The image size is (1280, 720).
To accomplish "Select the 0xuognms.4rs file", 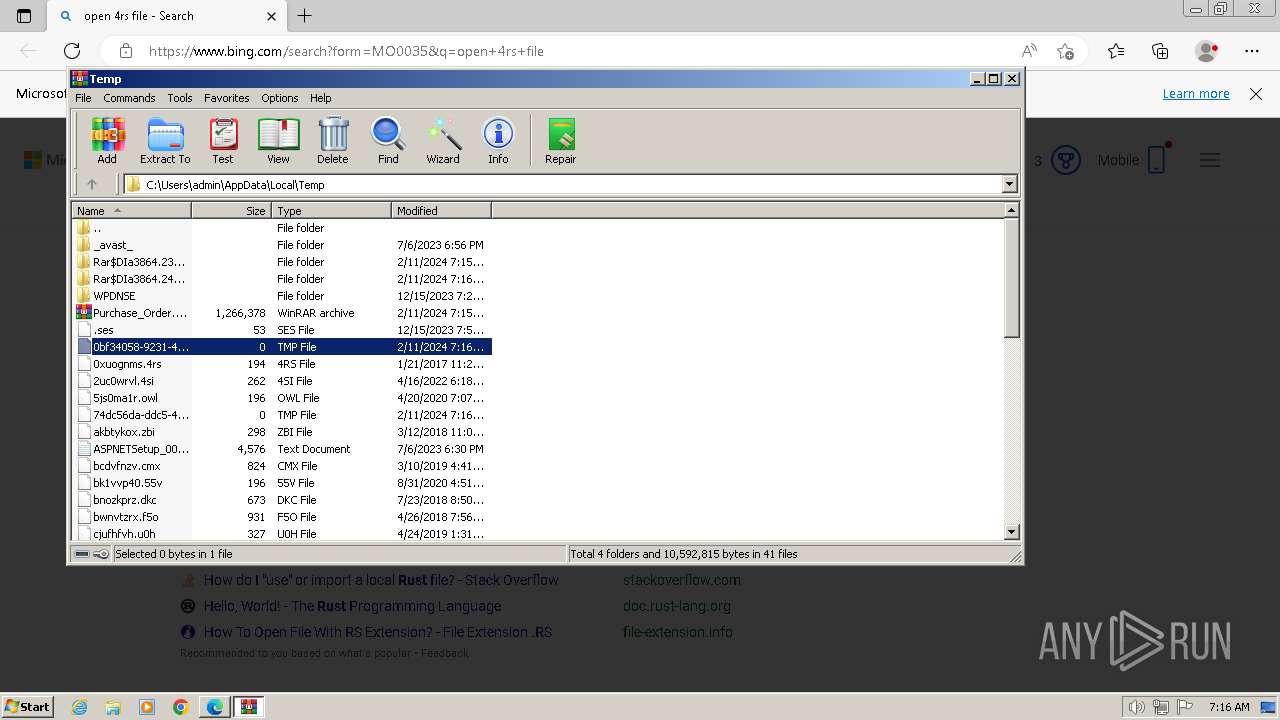I will point(282,364).
